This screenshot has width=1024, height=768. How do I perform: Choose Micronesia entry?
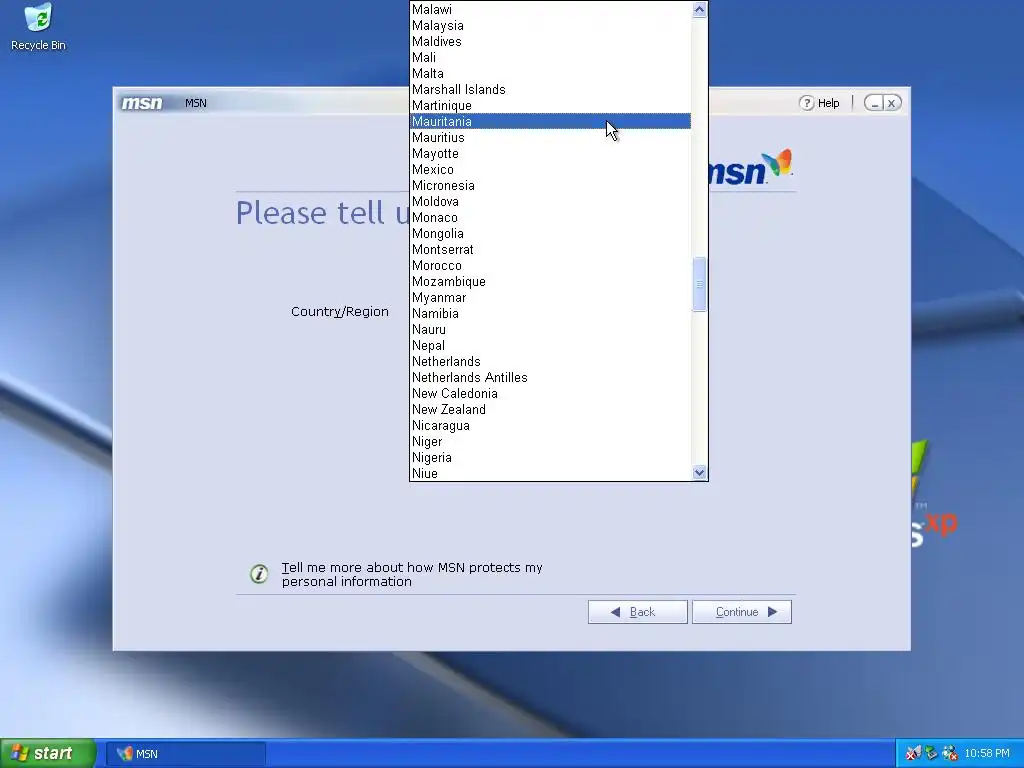[551, 185]
